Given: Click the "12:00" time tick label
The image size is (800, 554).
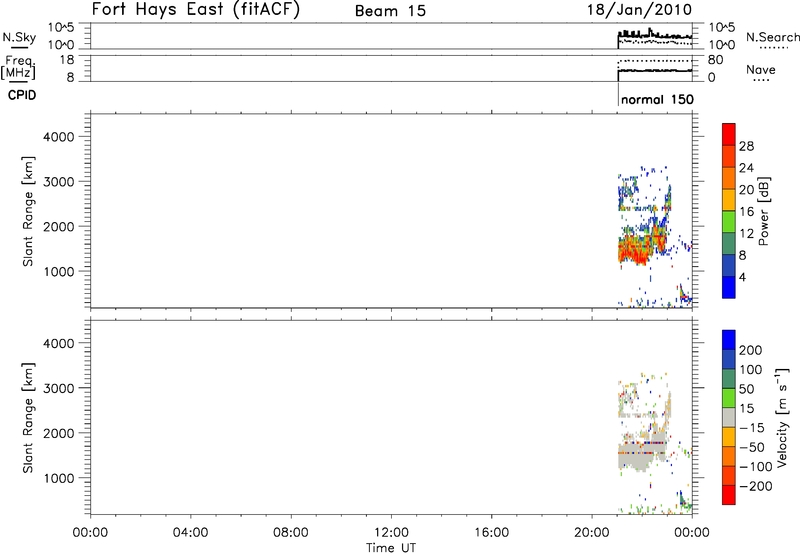Looking at the screenshot, I should (391, 533).
